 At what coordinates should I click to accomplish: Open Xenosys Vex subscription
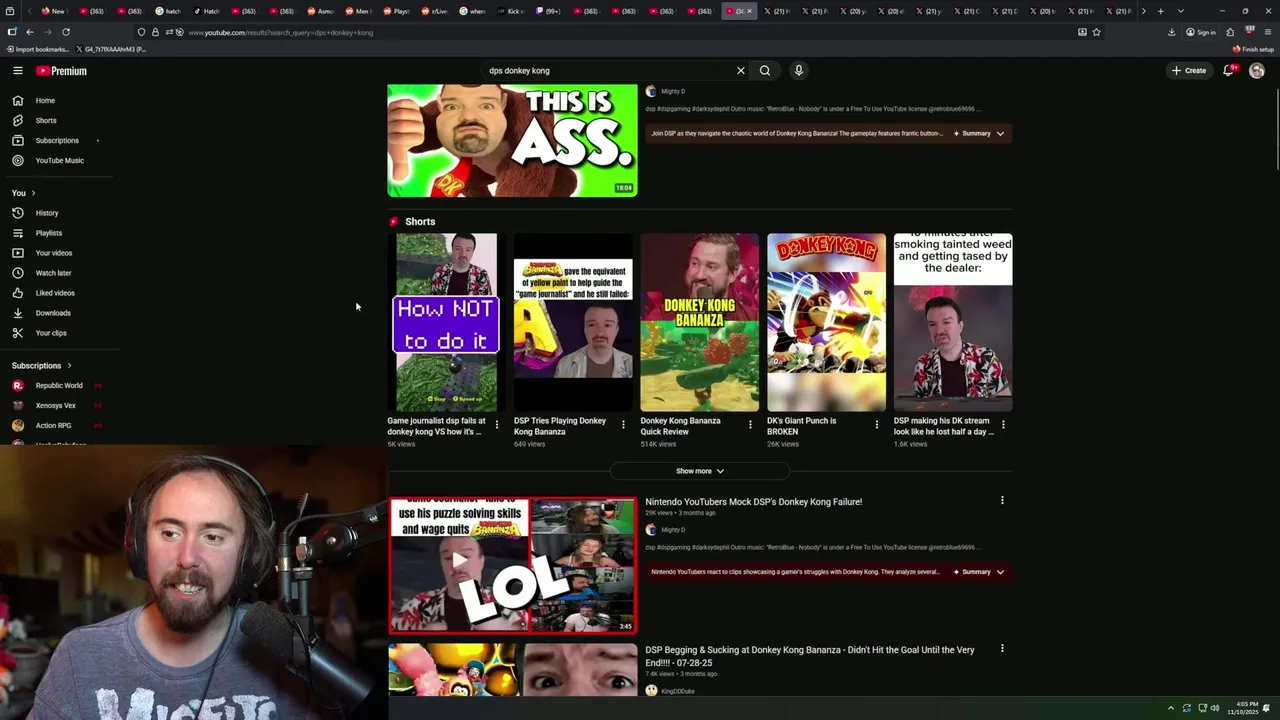56,405
